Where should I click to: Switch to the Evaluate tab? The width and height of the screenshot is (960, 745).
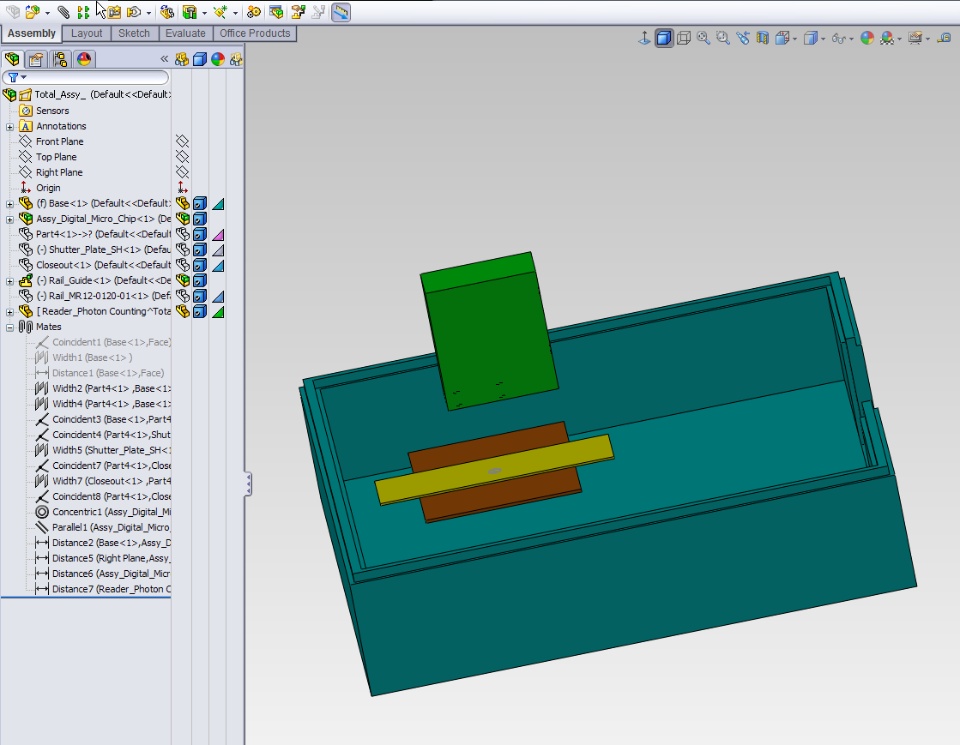(185, 33)
